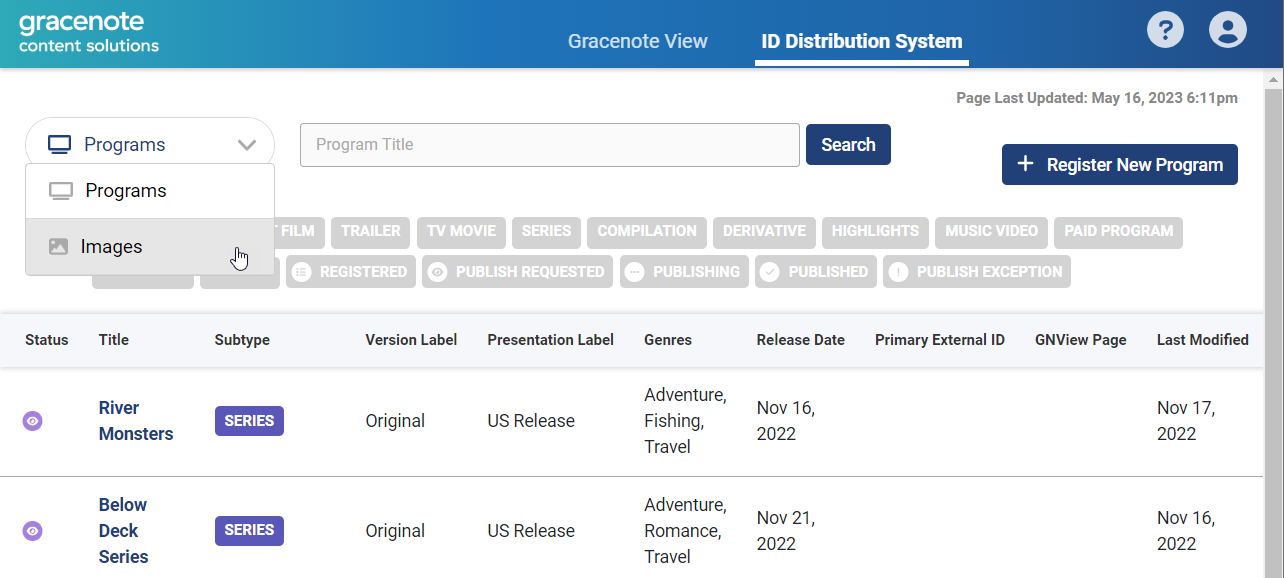The width and height of the screenshot is (1284, 578).
Task: Switch to the Gracenote View tab
Action: [x=637, y=41]
